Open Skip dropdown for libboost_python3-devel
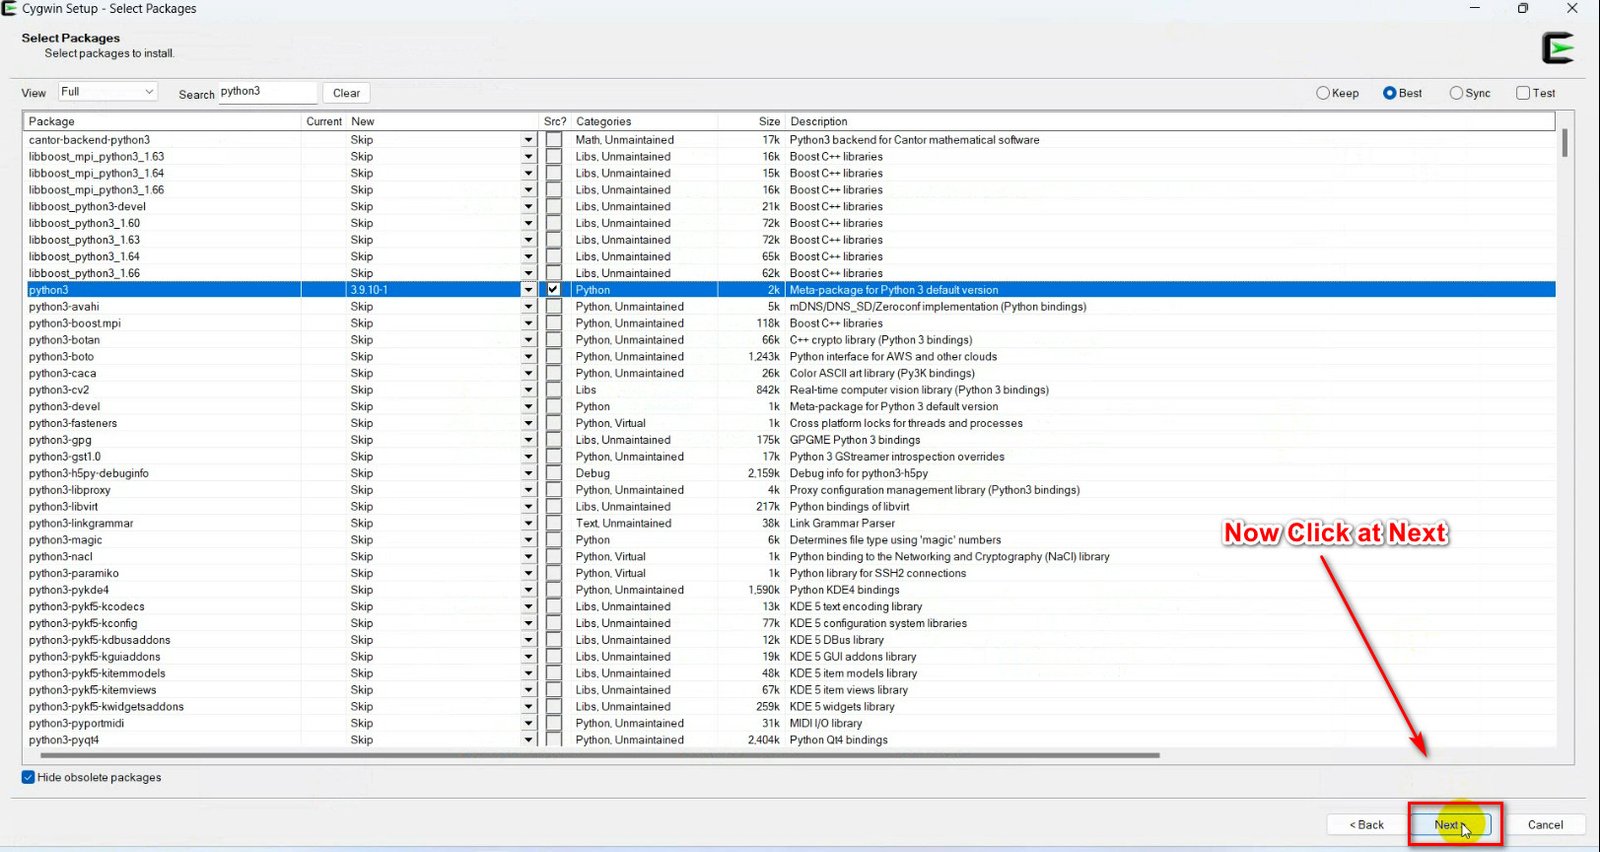 pos(528,207)
